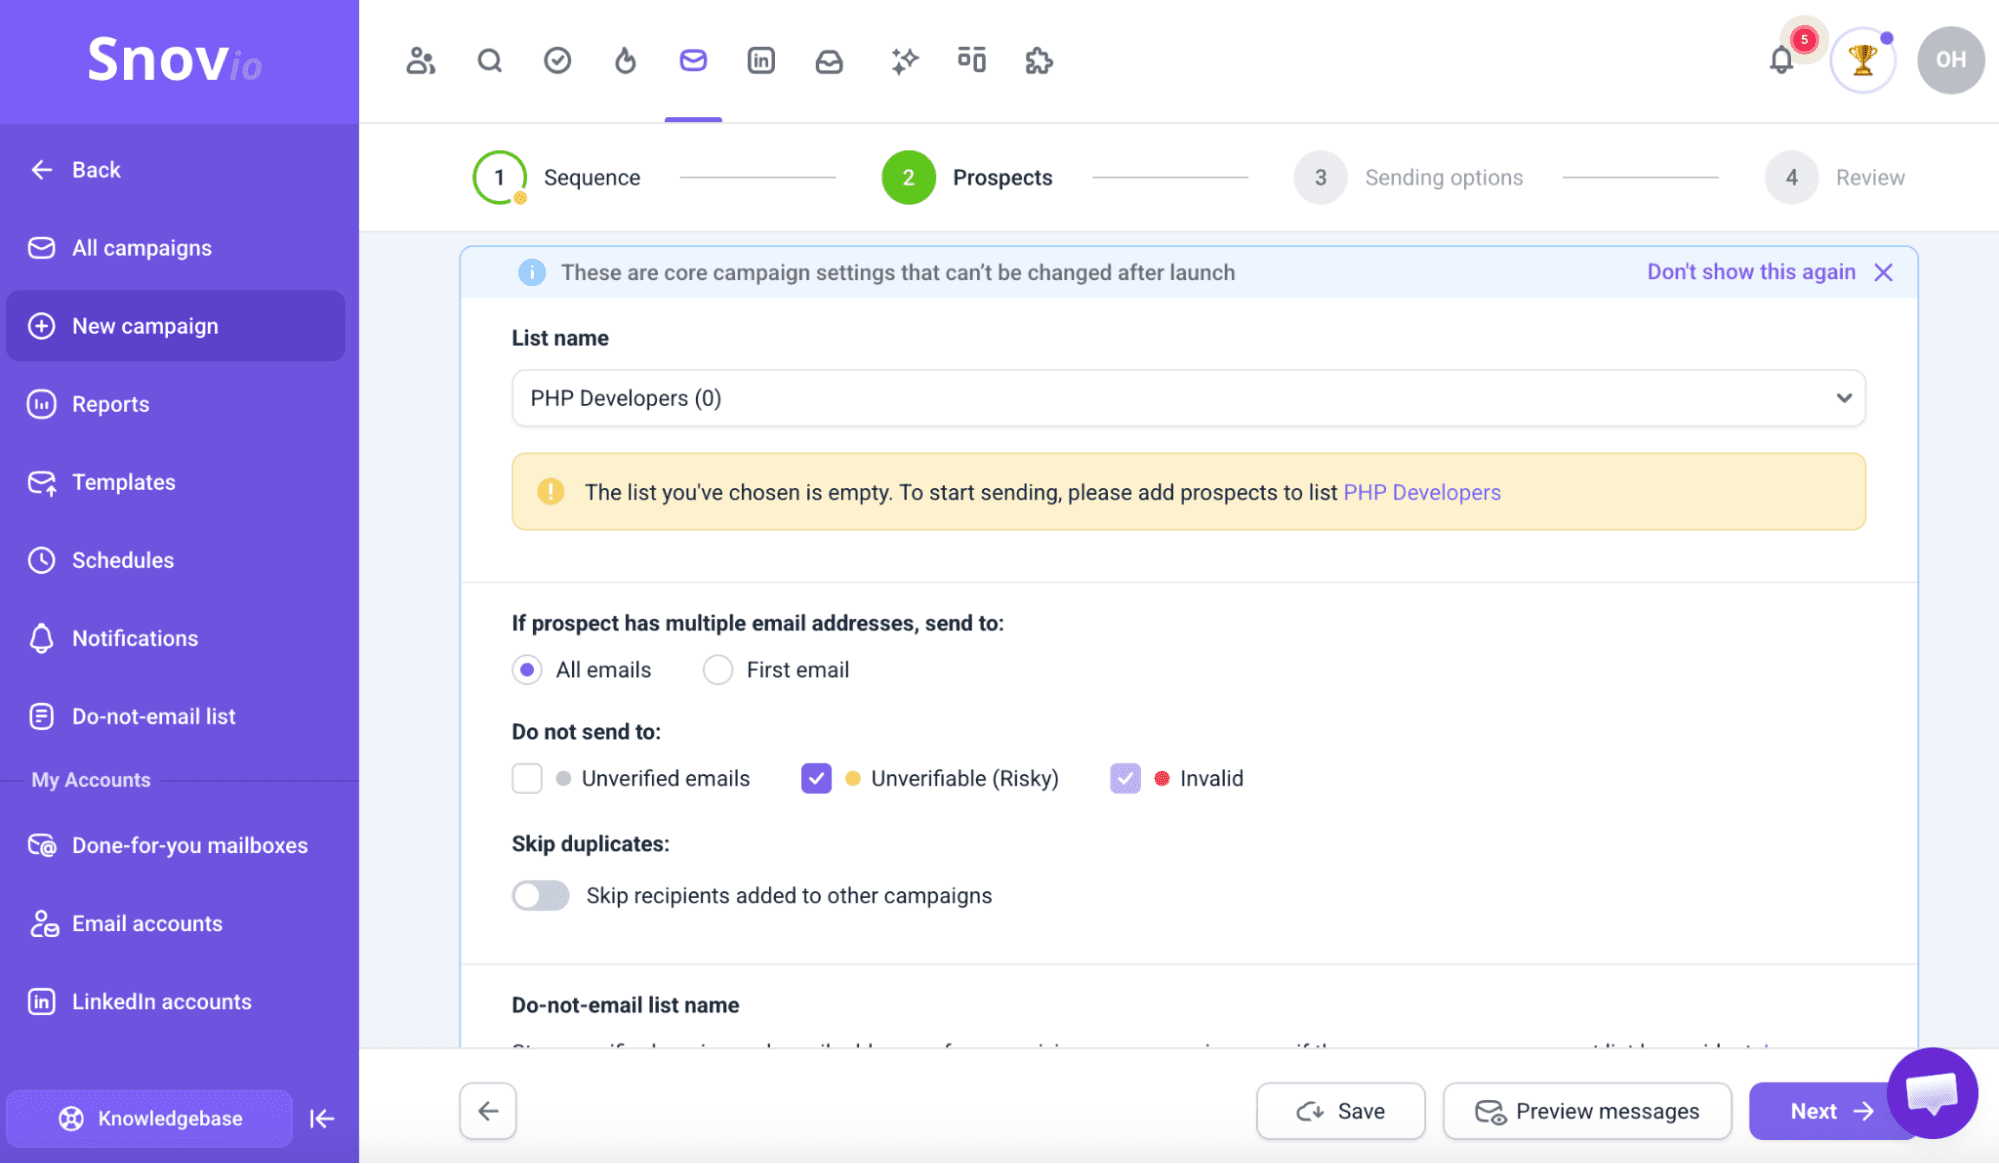Click the PHP Developers link in warning
The height and width of the screenshot is (1164, 1999).
click(1421, 493)
